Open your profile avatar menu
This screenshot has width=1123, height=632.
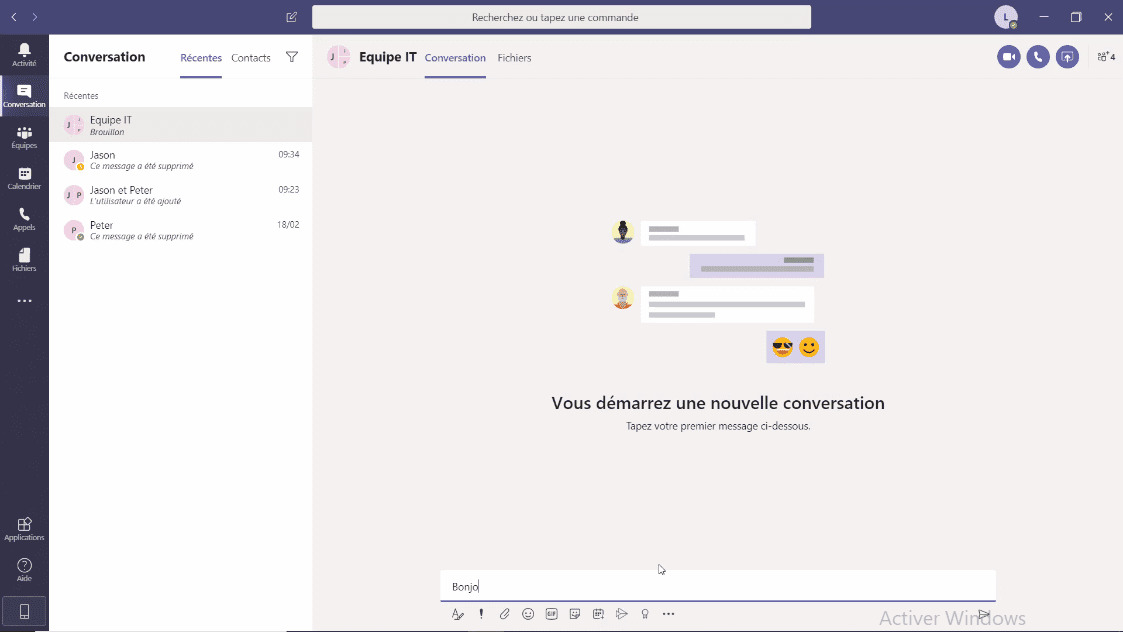coord(1006,17)
